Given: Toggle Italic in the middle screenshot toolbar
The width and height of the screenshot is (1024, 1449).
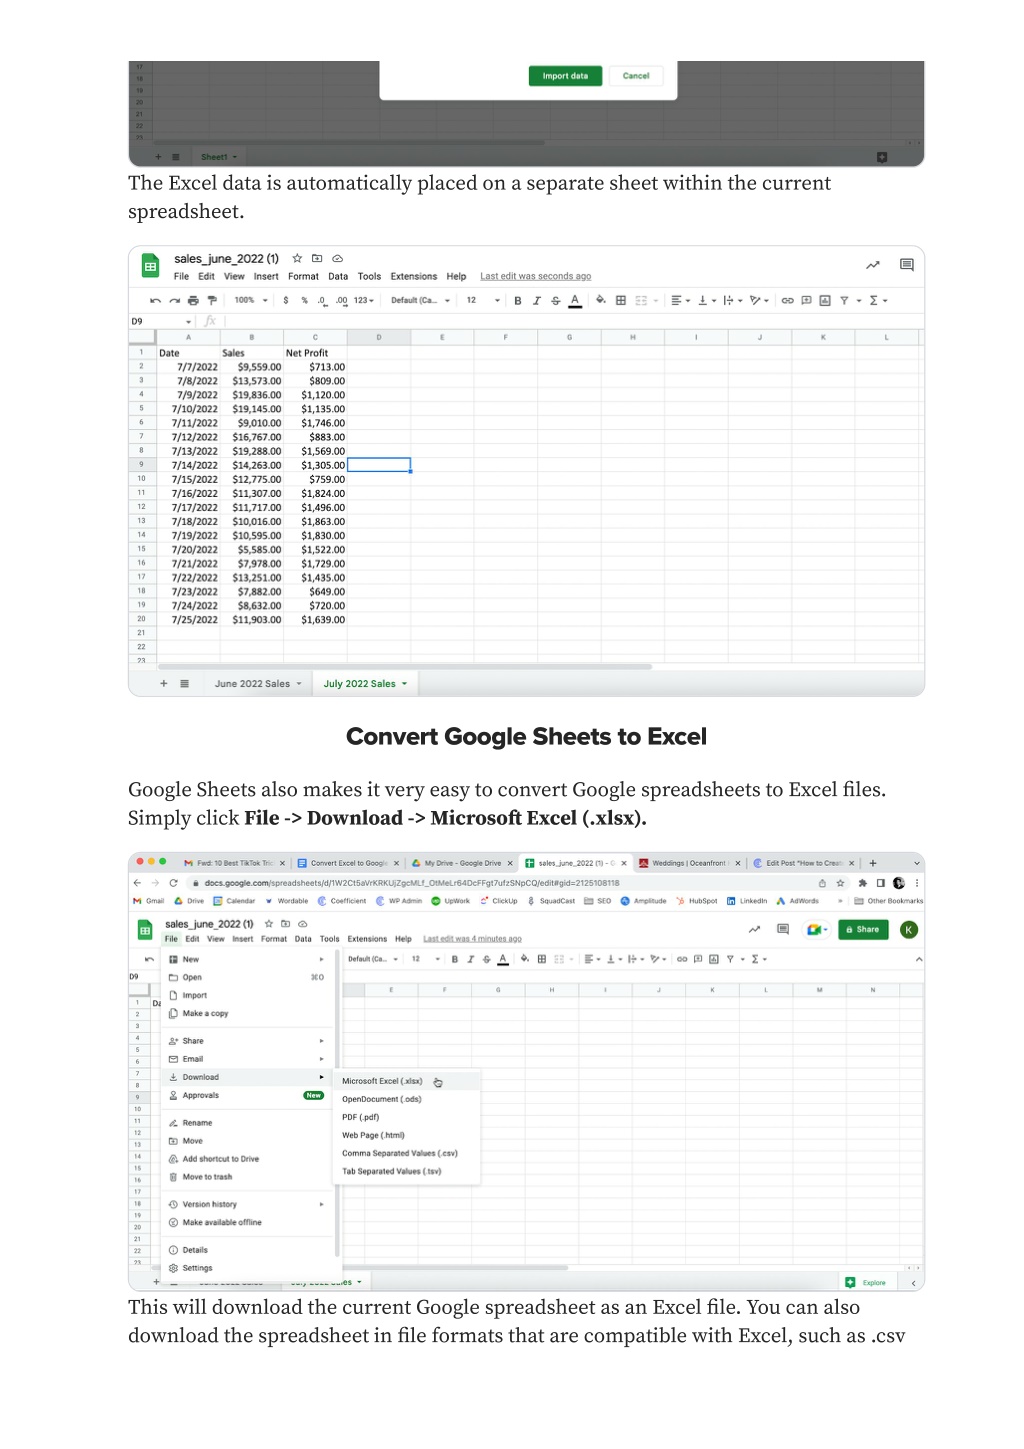Looking at the screenshot, I should coord(537,300).
